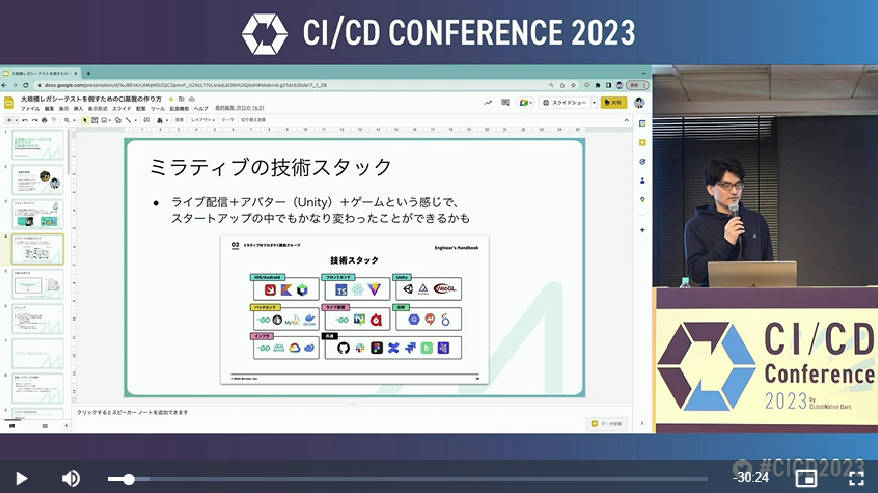Click the zoom magnifier tool
878x493 pixels.
pyautogui.click(x=67, y=120)
